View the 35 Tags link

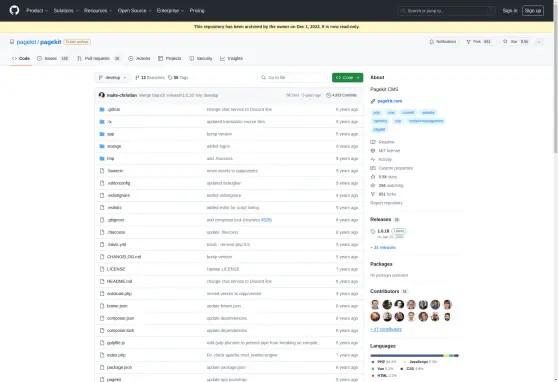pyautogui.click(x=178, y=78)
